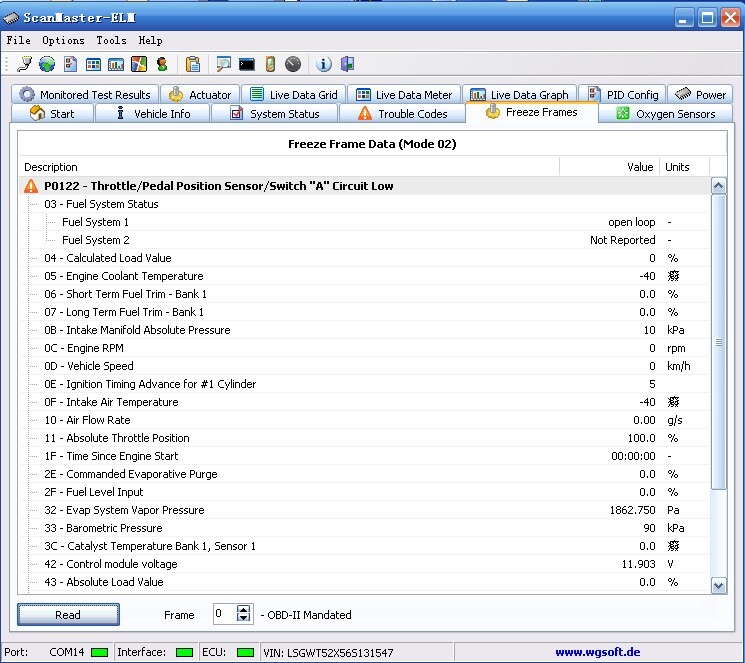Open the Options menu
The width and height of the screenshot is (745, 663).
63,40
